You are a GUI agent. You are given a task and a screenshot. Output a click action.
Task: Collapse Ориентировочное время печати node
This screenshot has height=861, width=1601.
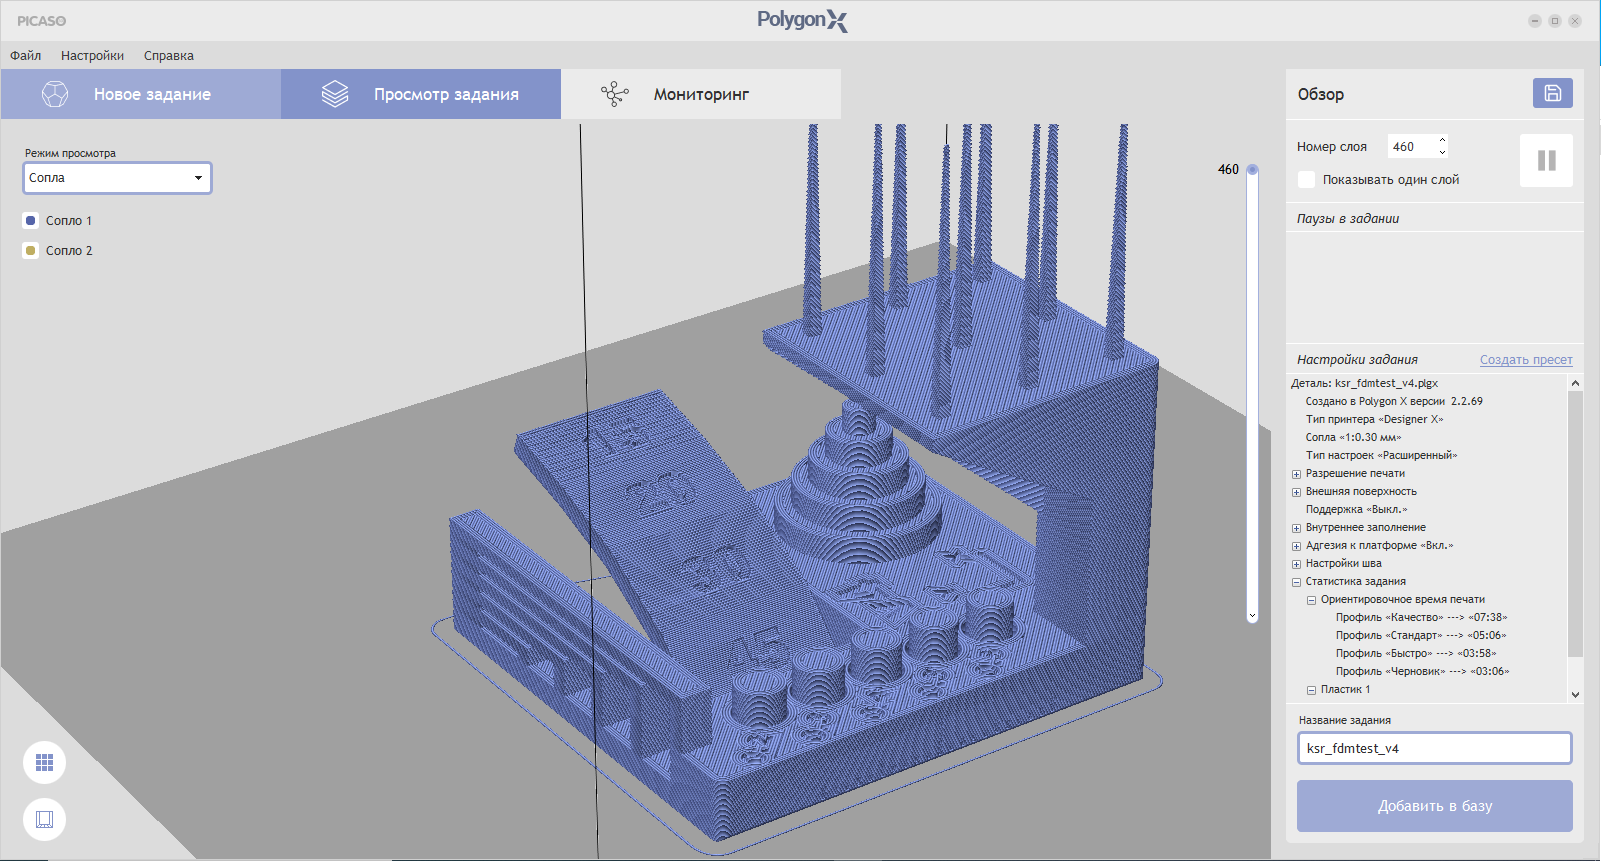(1311, 600)
